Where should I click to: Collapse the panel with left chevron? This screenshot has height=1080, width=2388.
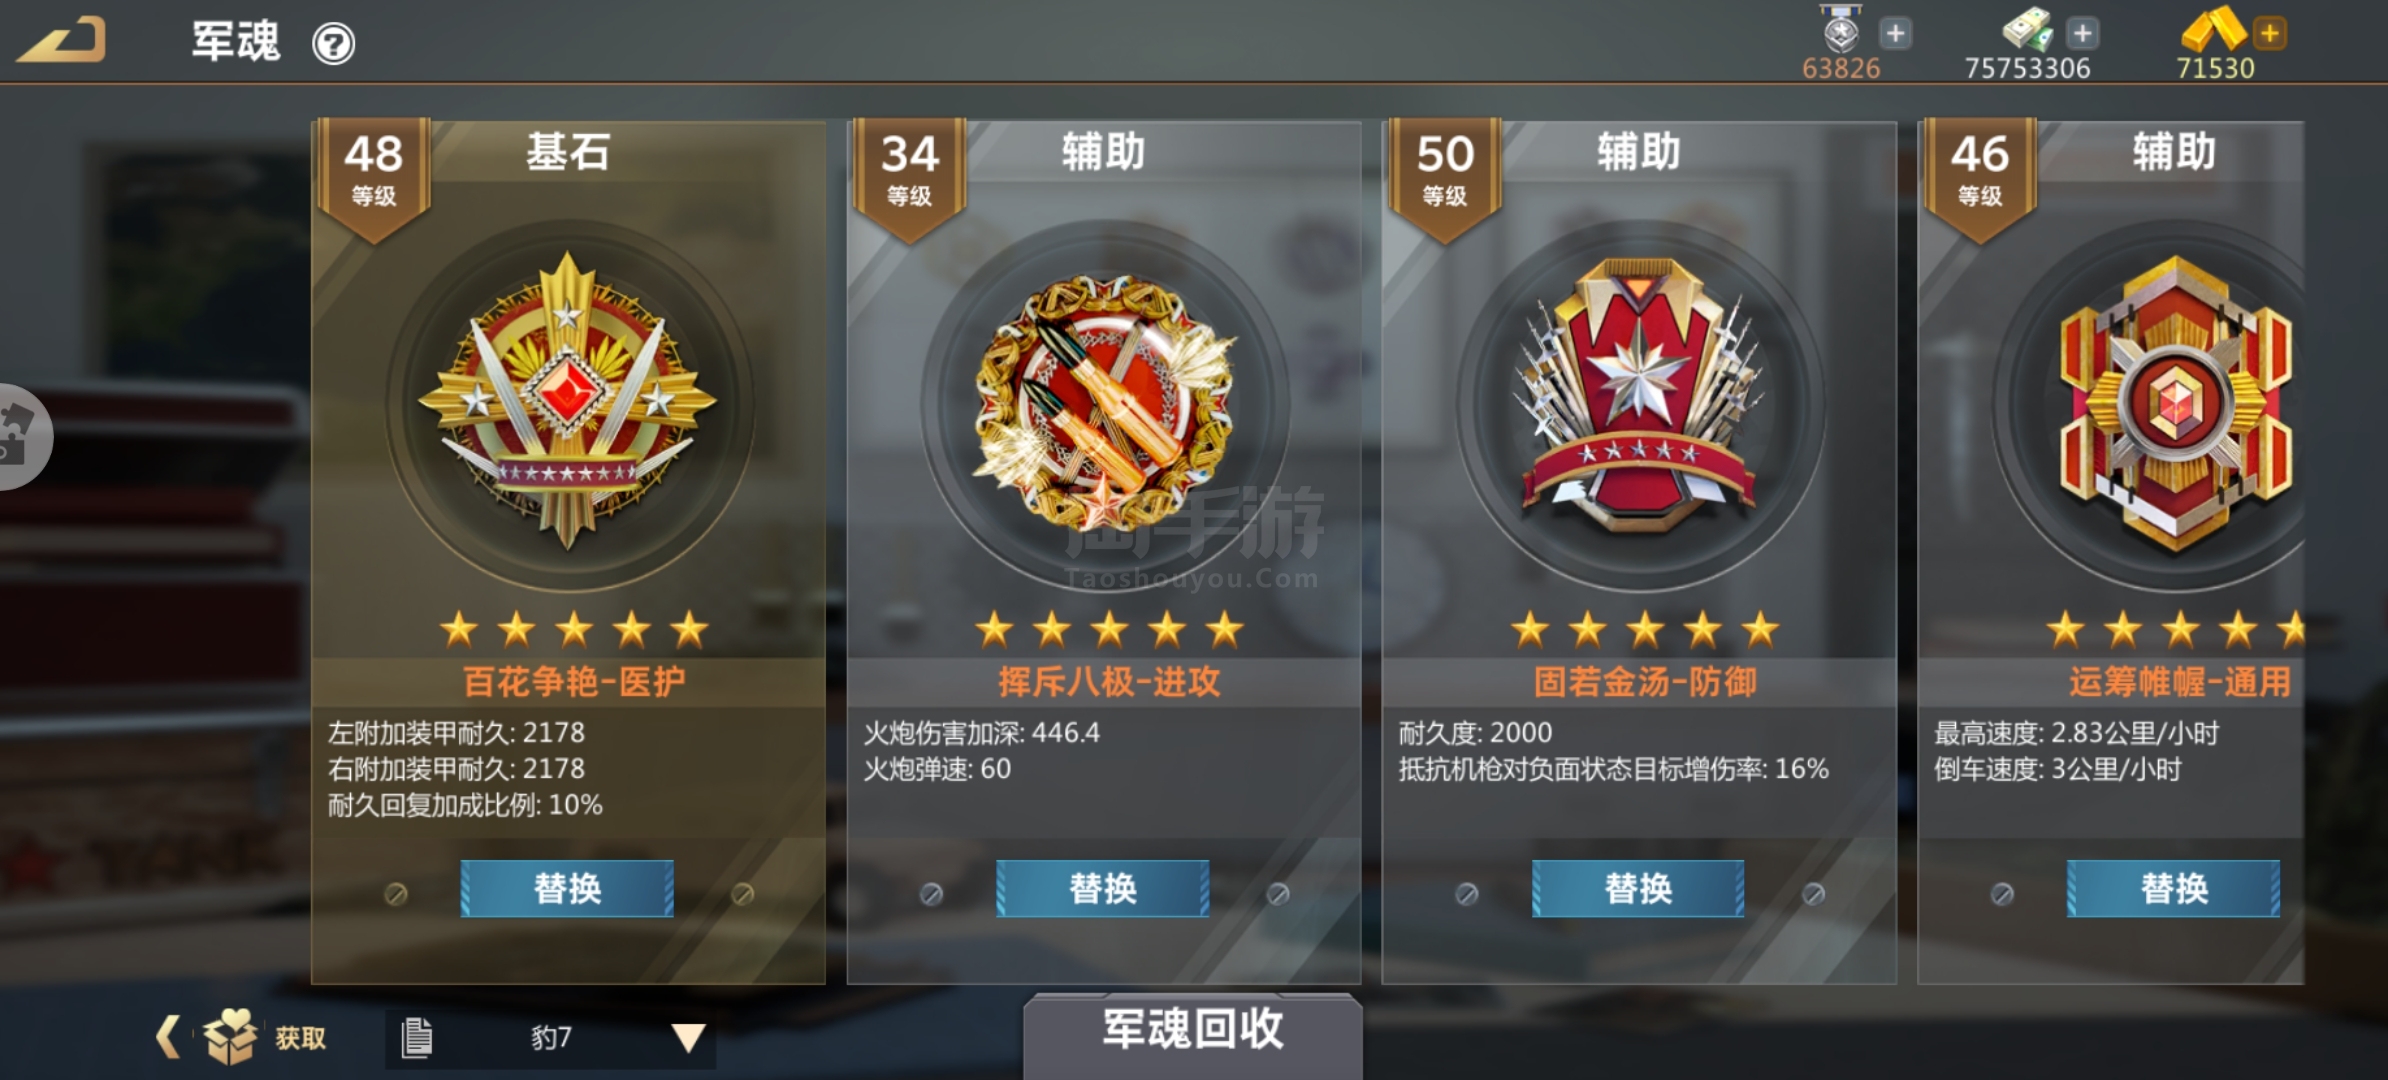point(168,1037)
